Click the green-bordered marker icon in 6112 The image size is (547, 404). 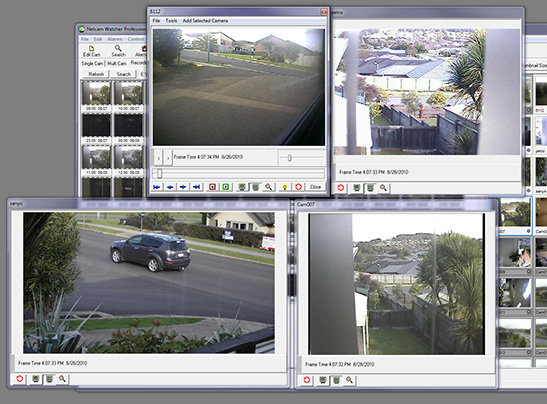tap(226, 187)
